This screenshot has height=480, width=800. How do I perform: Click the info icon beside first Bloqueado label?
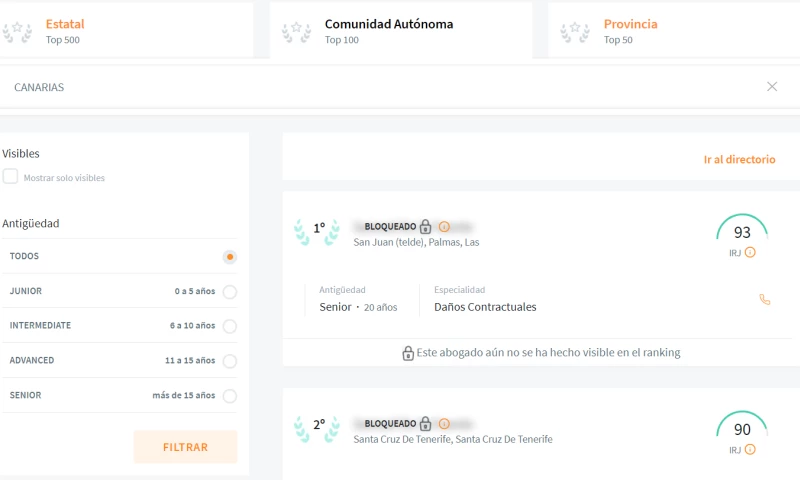click(444, 227)
